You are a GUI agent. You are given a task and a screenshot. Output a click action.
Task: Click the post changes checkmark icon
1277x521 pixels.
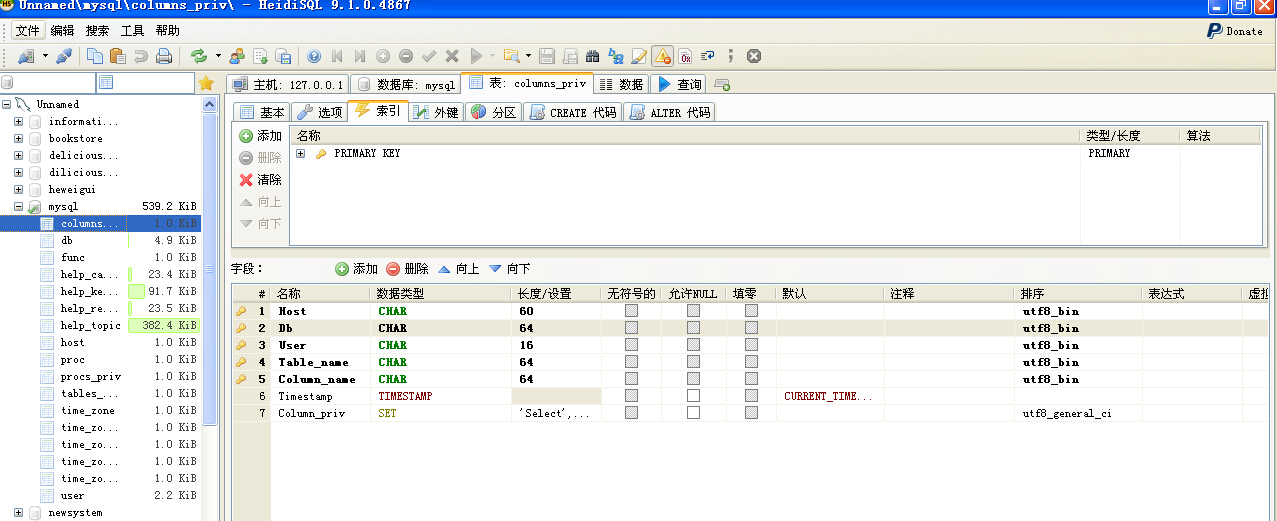(429, 56)
